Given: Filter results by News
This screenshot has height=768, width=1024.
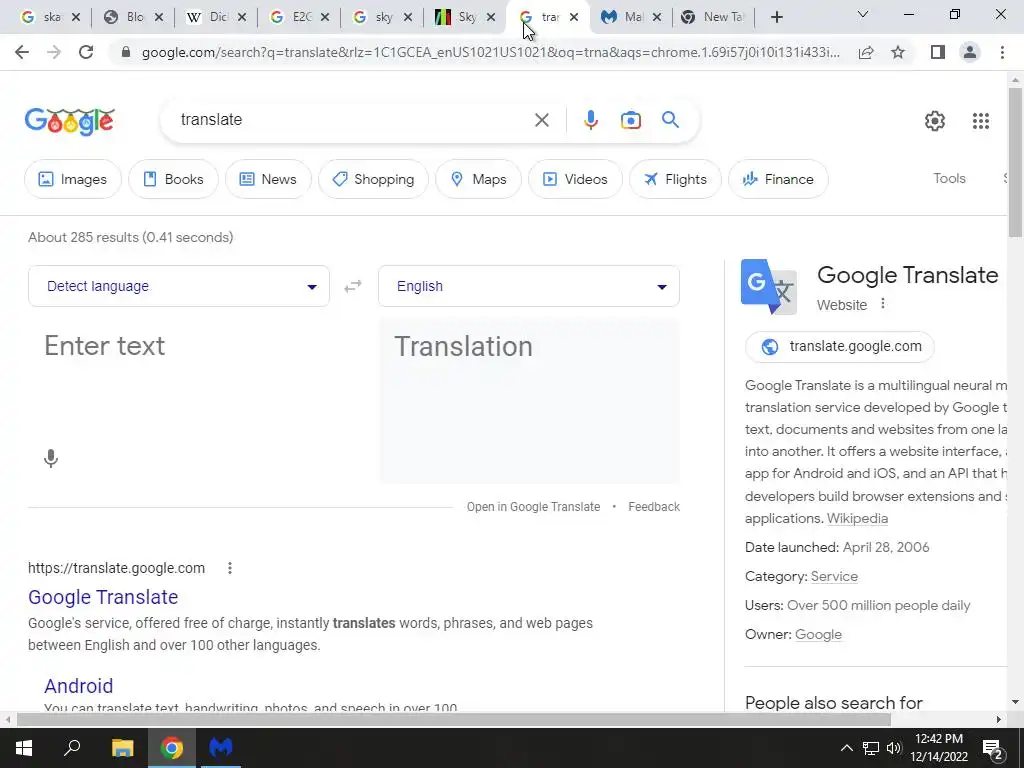Looking at the screenshot, I should 268,179.
